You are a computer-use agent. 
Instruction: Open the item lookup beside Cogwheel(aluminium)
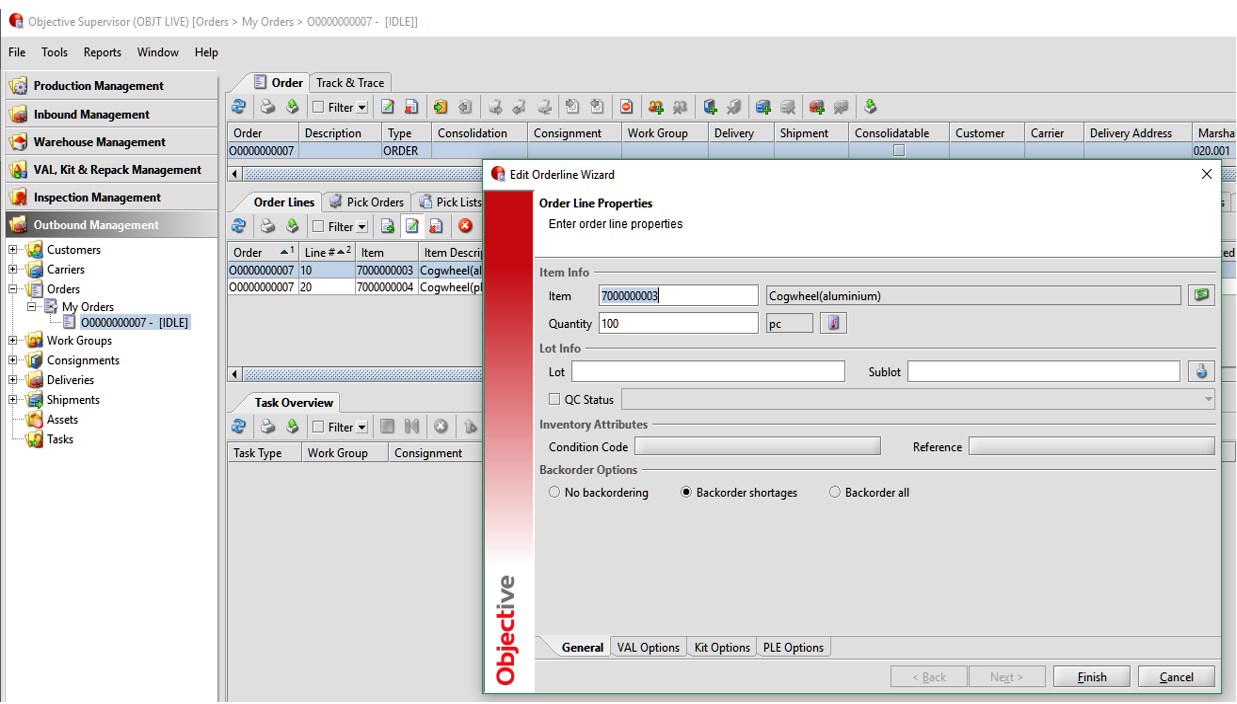(1201, 295)
